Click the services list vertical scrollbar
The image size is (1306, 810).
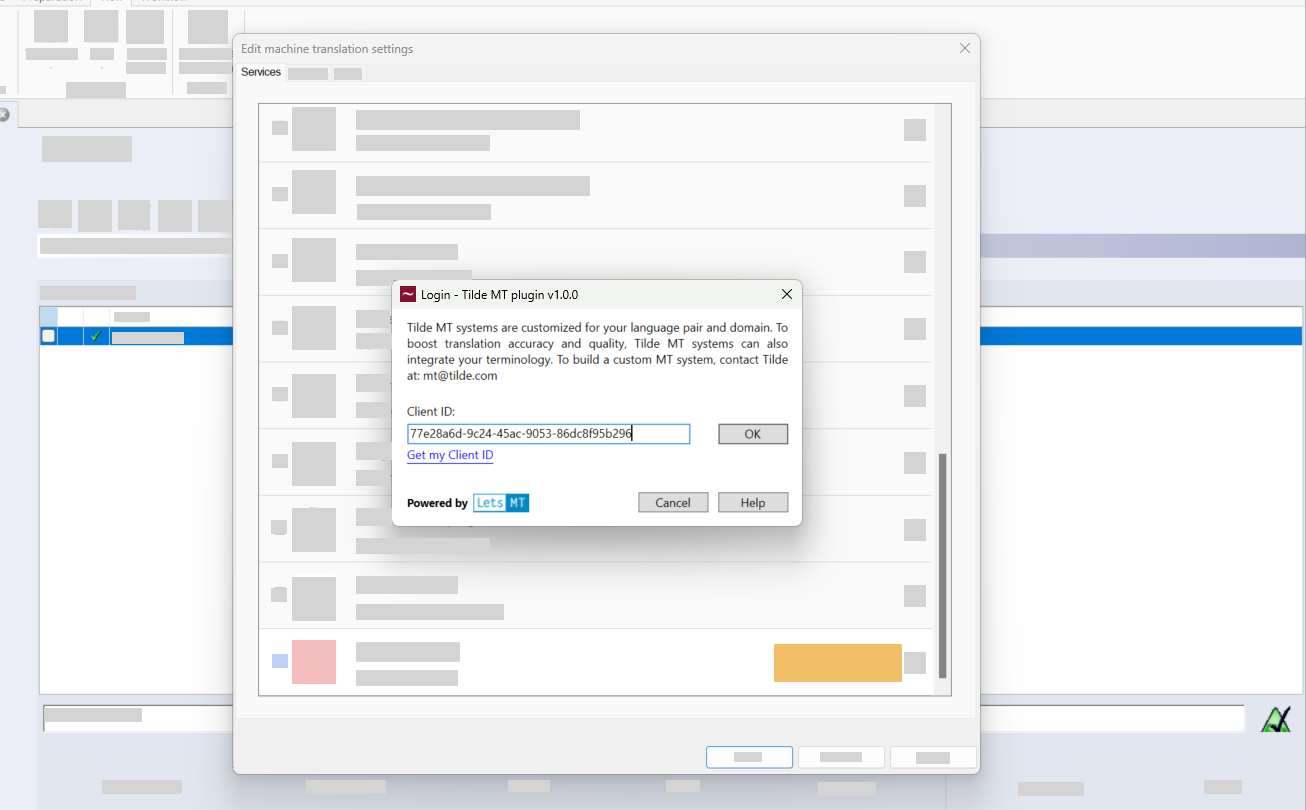[x=941, y=565]
